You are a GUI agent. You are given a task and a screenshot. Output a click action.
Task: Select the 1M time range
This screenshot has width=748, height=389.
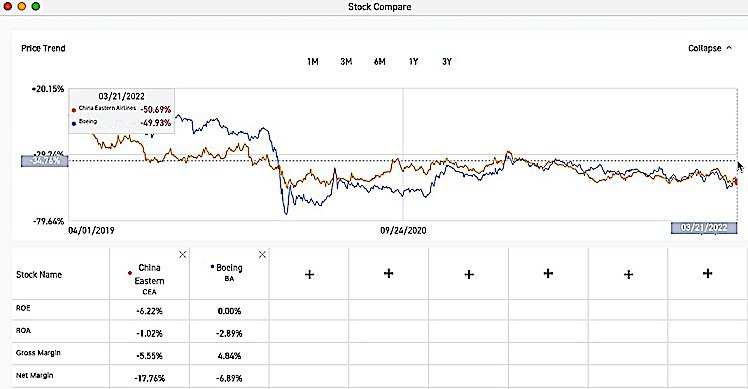(312, 62)
